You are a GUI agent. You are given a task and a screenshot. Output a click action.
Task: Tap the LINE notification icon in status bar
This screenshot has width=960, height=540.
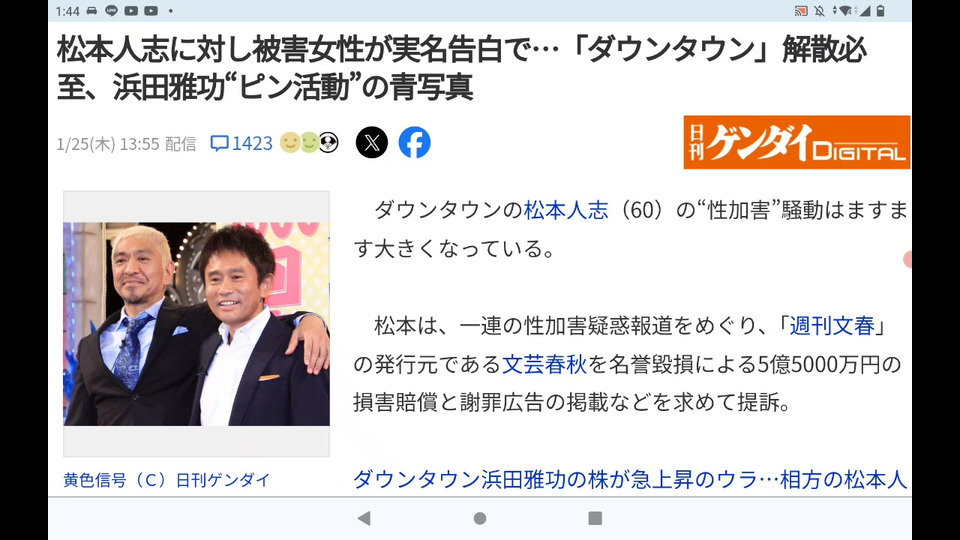pyautogui.click(x=111, y=10)
